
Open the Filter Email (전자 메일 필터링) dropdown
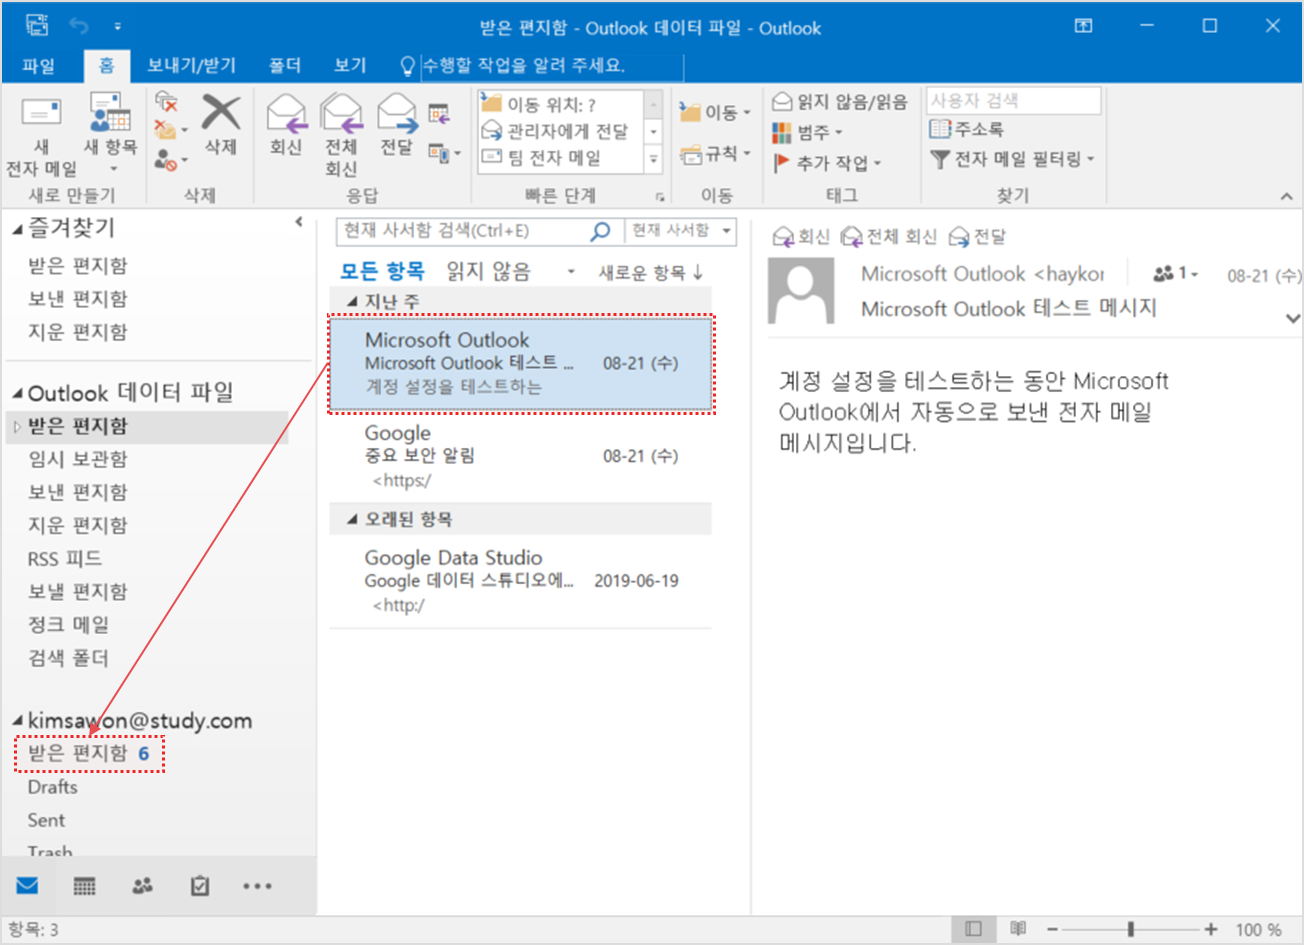coord(1012,159)
